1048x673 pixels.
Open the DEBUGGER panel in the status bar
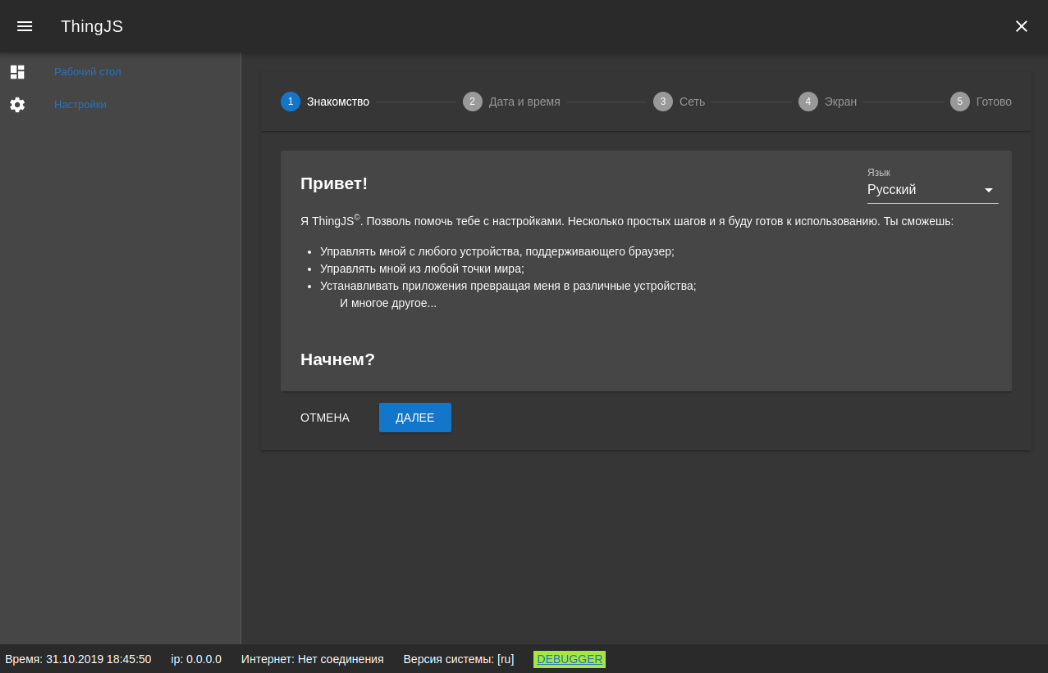[x=569, y=659]
